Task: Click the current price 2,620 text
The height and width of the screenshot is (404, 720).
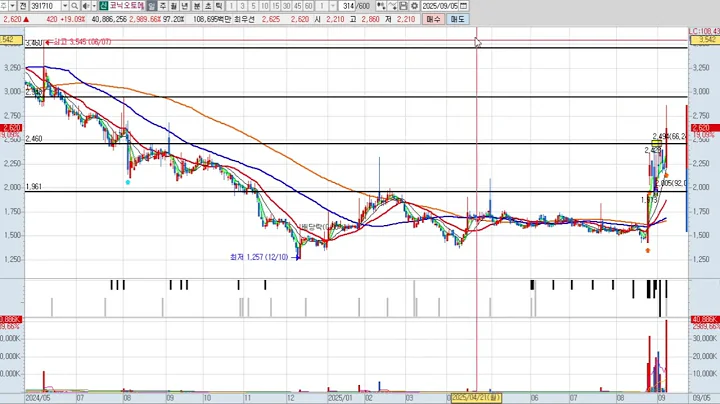Action: 12,19
